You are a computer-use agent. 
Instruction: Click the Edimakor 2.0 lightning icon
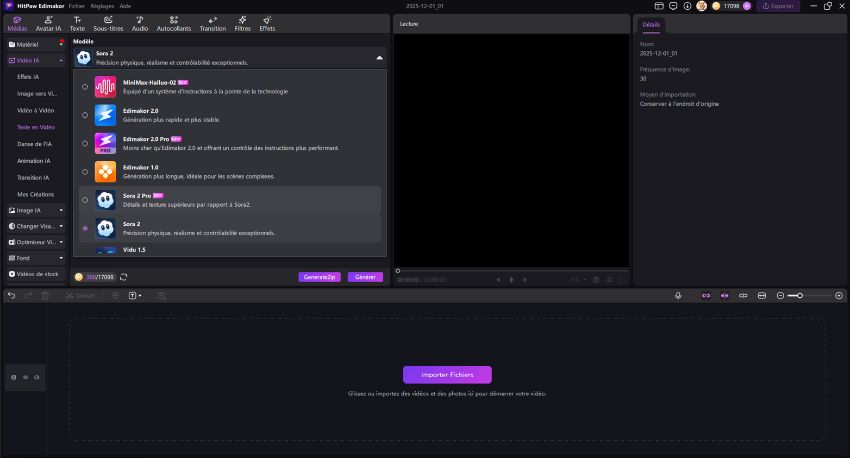pos(105,115)
